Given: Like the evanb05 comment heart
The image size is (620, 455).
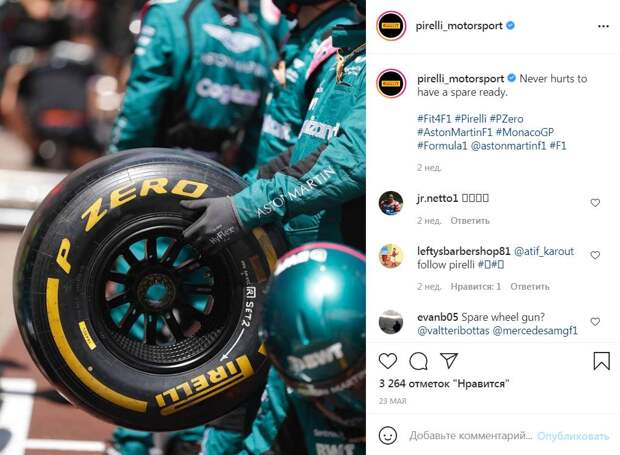Looking at the screenshot, I should pos(595,322).
